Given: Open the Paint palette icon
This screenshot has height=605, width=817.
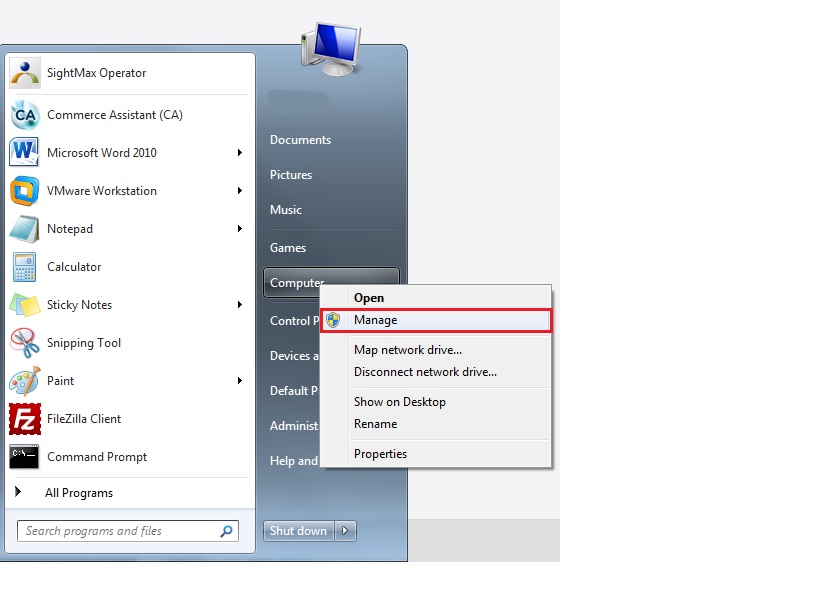Looking at the screenshot, I should (24, 381).
